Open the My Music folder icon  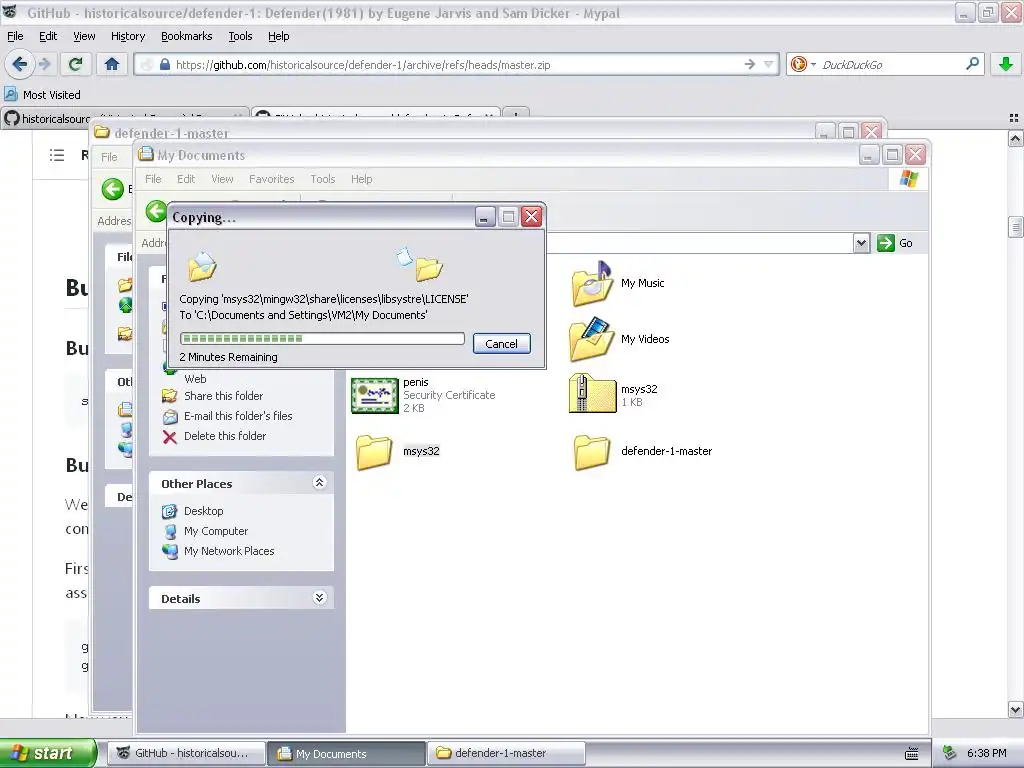pyautogui.click(x=592, y=283)
